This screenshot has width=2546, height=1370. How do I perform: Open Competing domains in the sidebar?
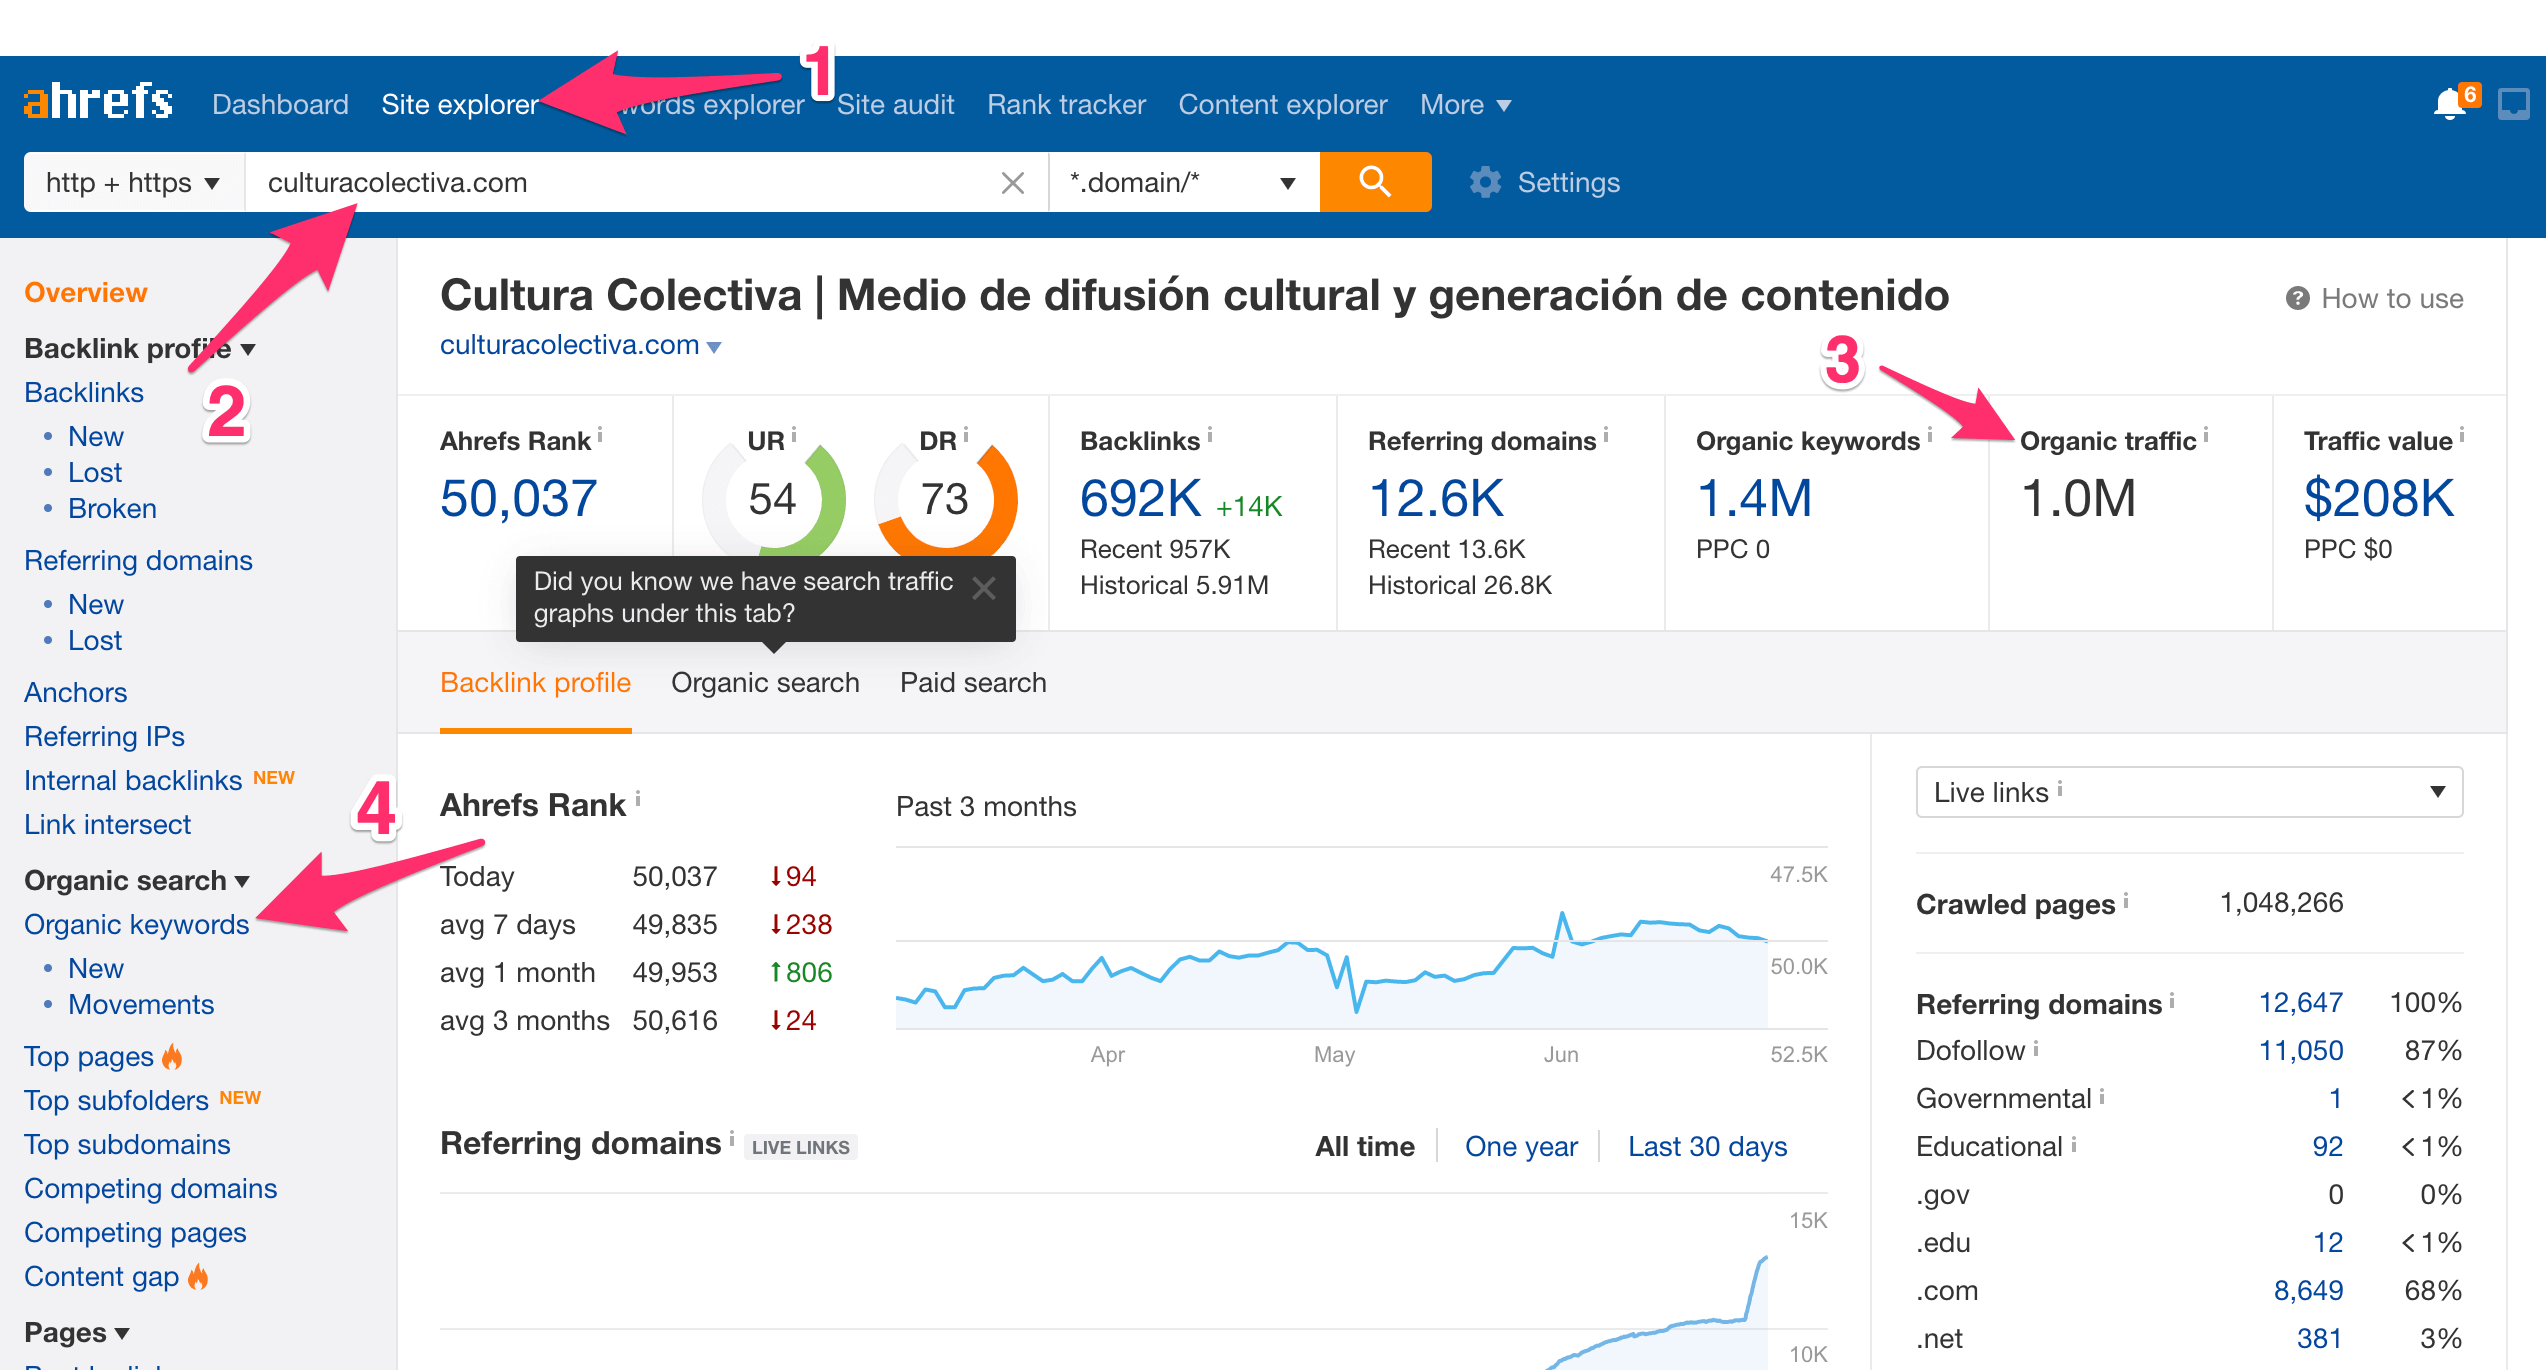(x=150, y=1188)
